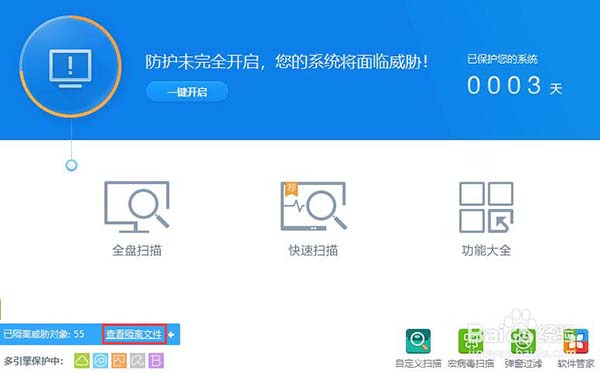Open 宏病毒扫描 macro virus scan

[471, 341]
